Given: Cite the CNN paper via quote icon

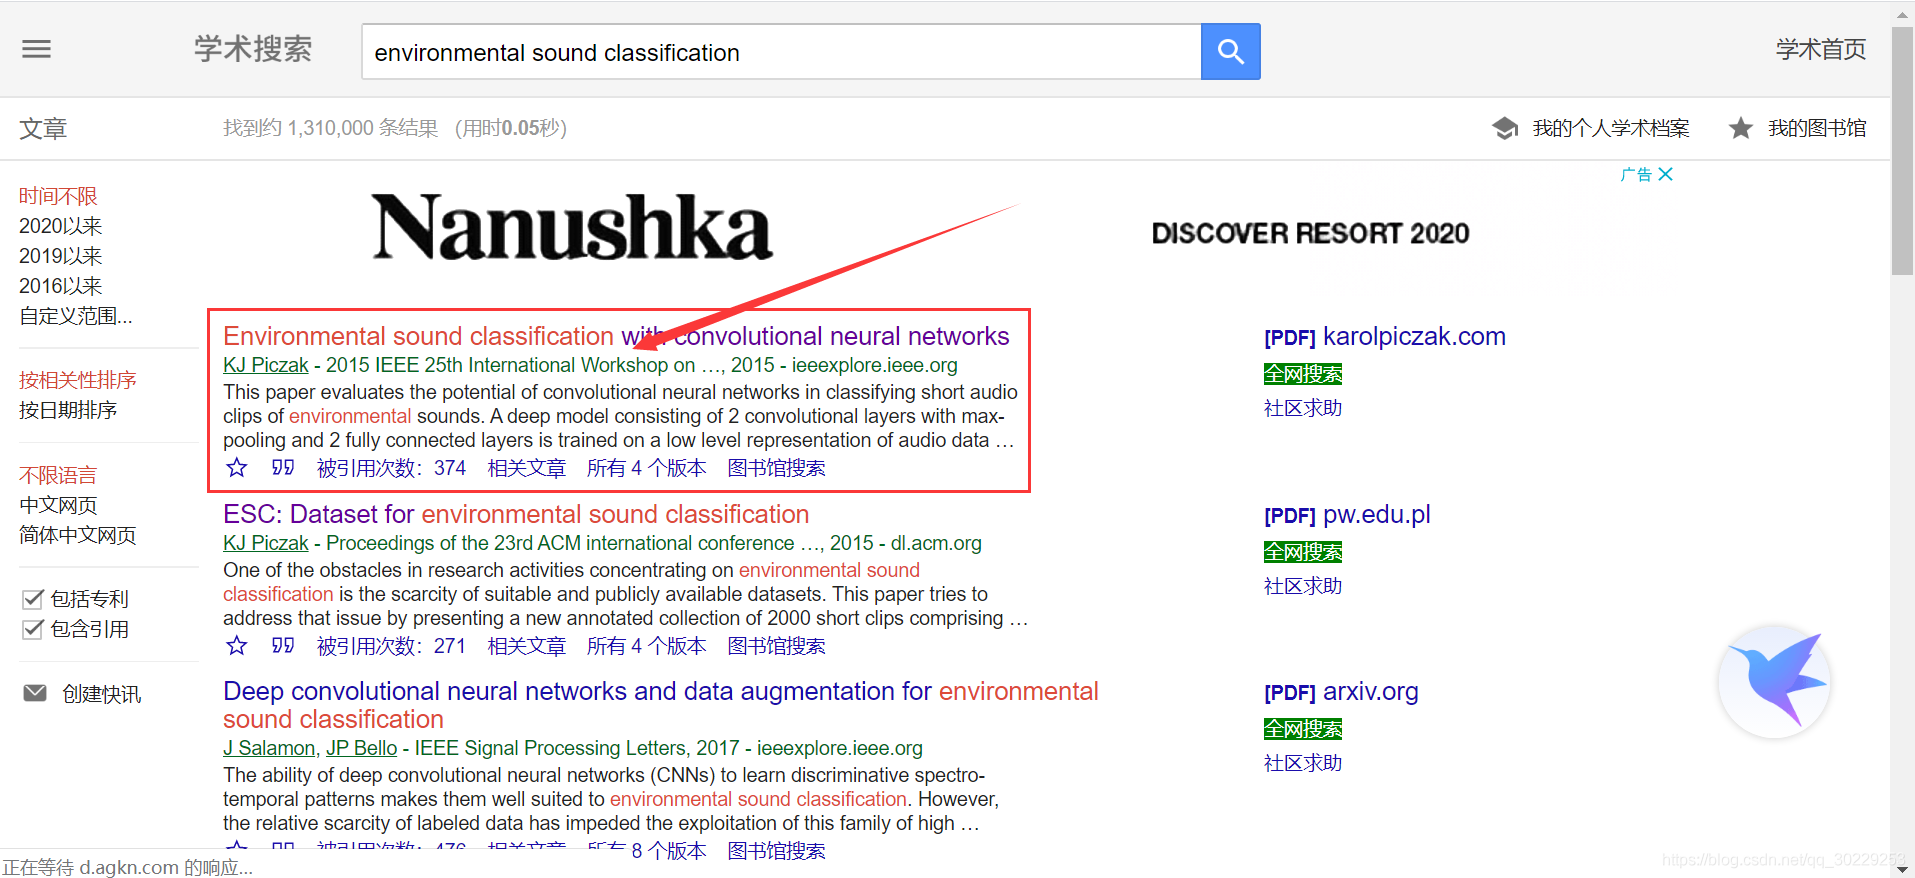Looking at the screenshot, I should 283,467.
